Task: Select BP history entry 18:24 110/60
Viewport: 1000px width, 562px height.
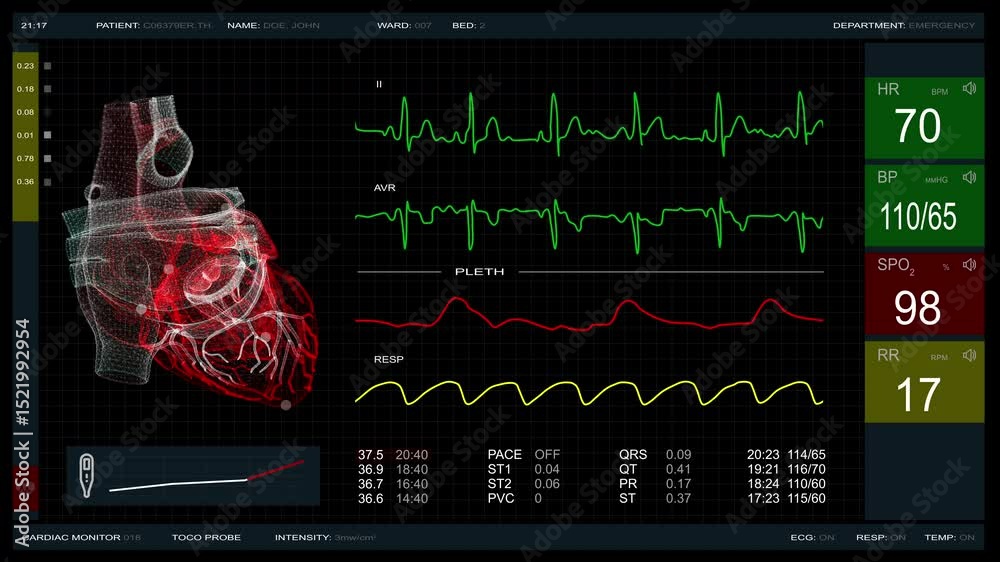Action: click(786, 484)
